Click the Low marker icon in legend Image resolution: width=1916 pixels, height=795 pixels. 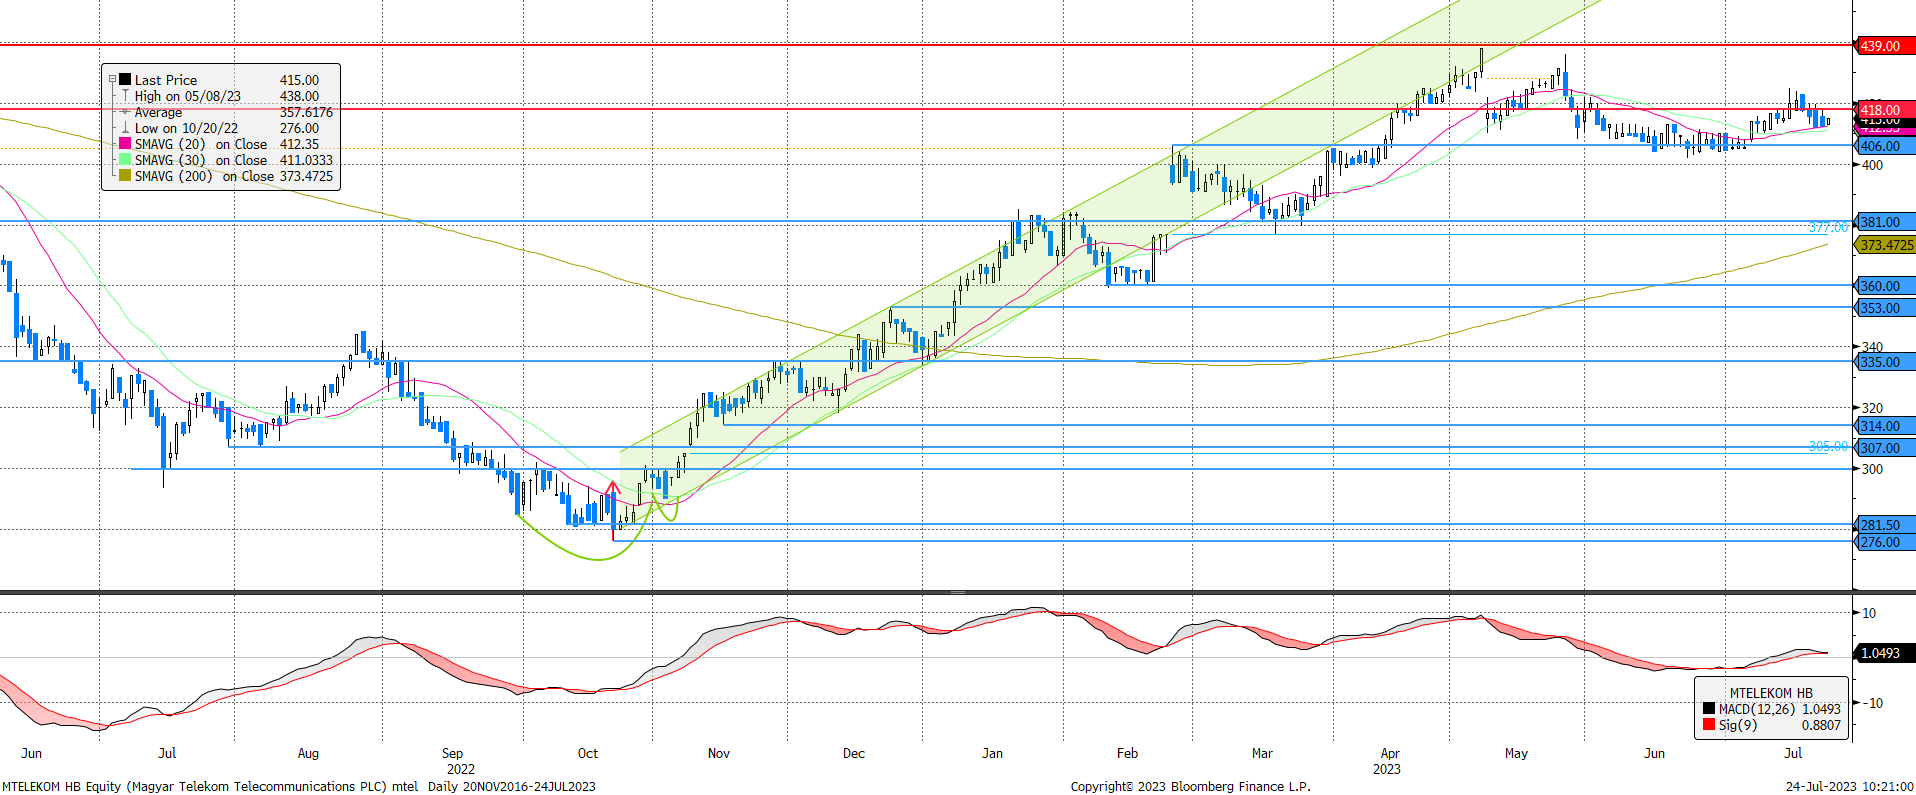click(125, 128)
